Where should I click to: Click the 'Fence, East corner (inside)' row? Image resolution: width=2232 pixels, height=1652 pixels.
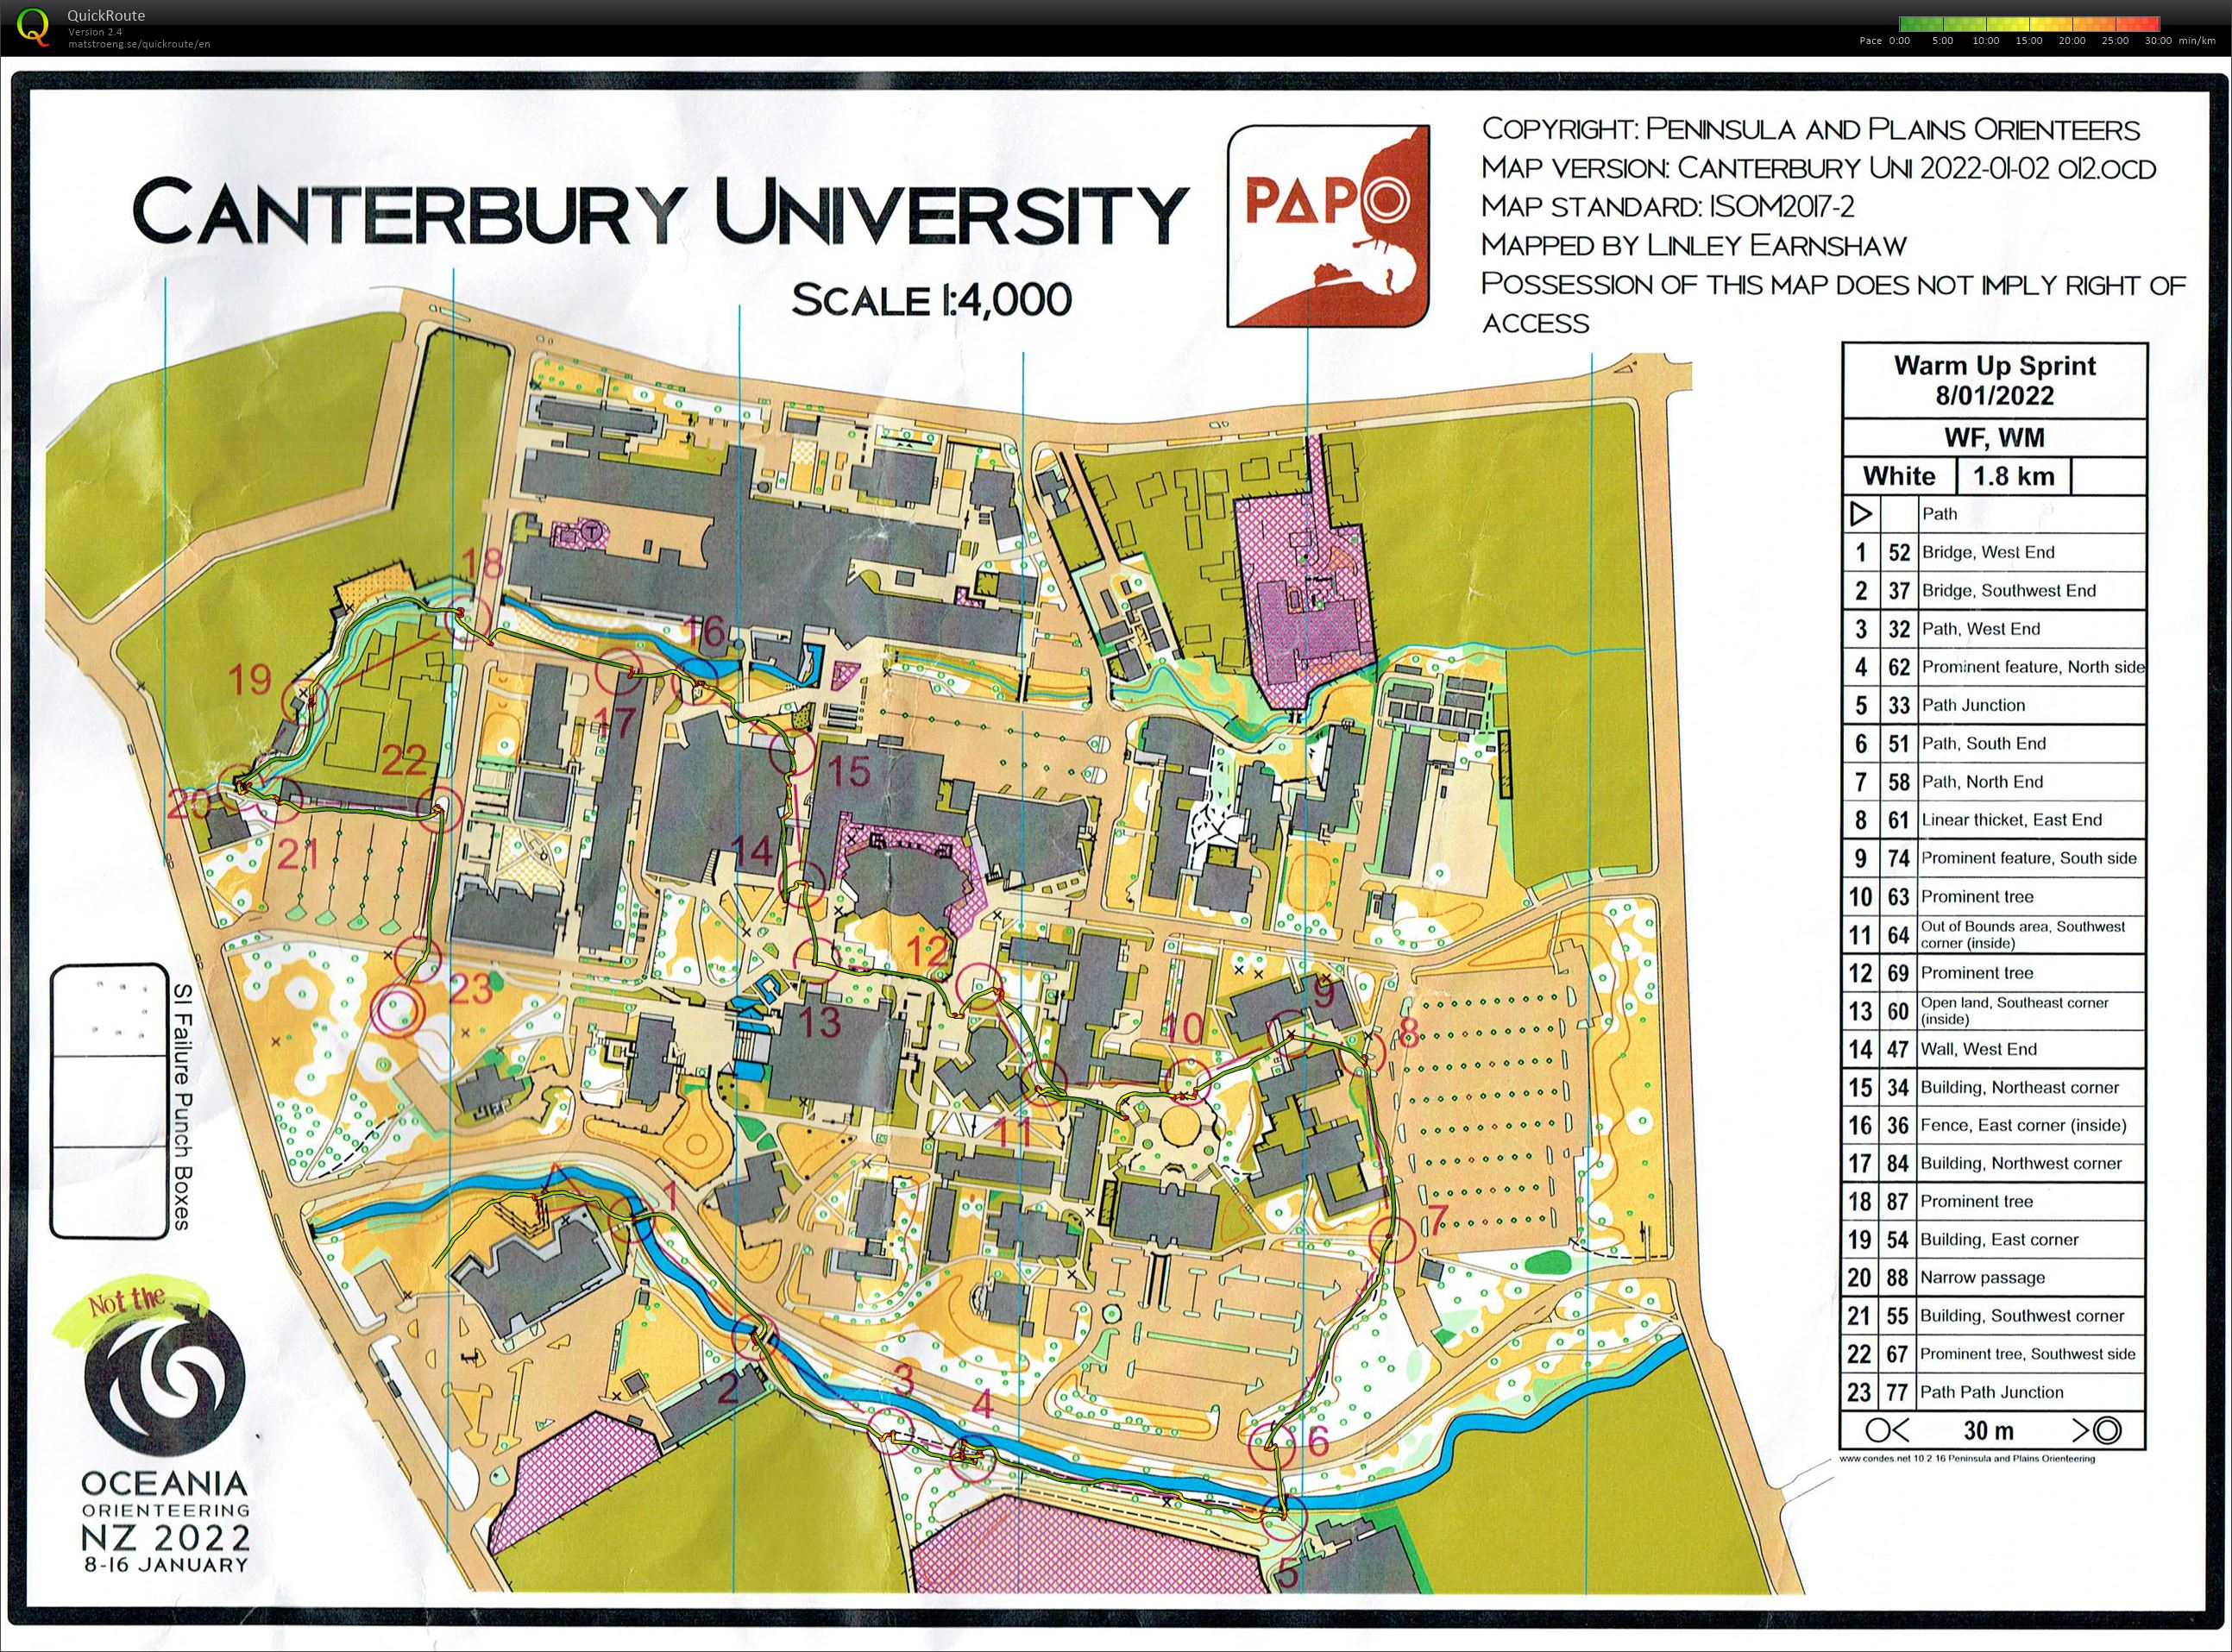pos(1994,1125)
